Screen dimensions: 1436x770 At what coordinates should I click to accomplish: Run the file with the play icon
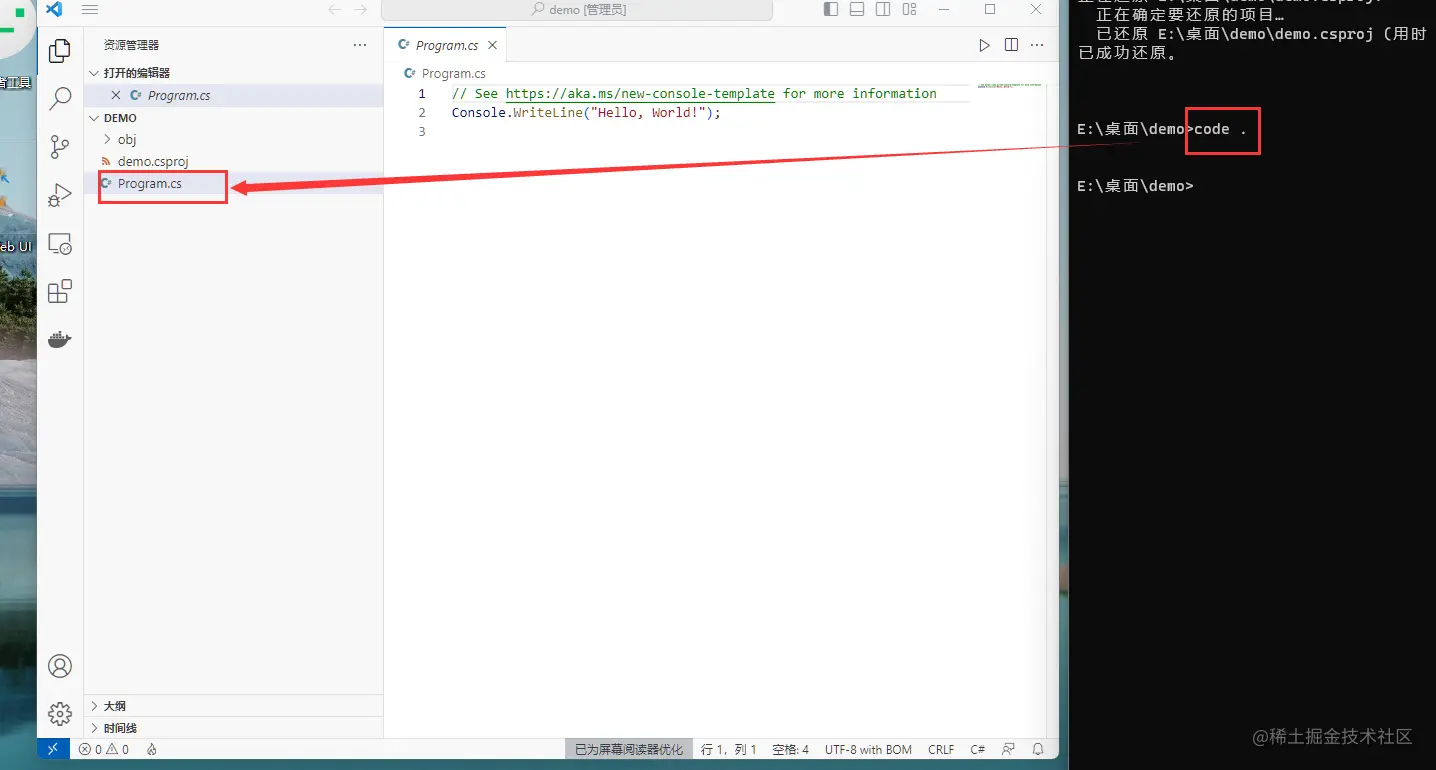pyautogui.click(x=984, y=45)
